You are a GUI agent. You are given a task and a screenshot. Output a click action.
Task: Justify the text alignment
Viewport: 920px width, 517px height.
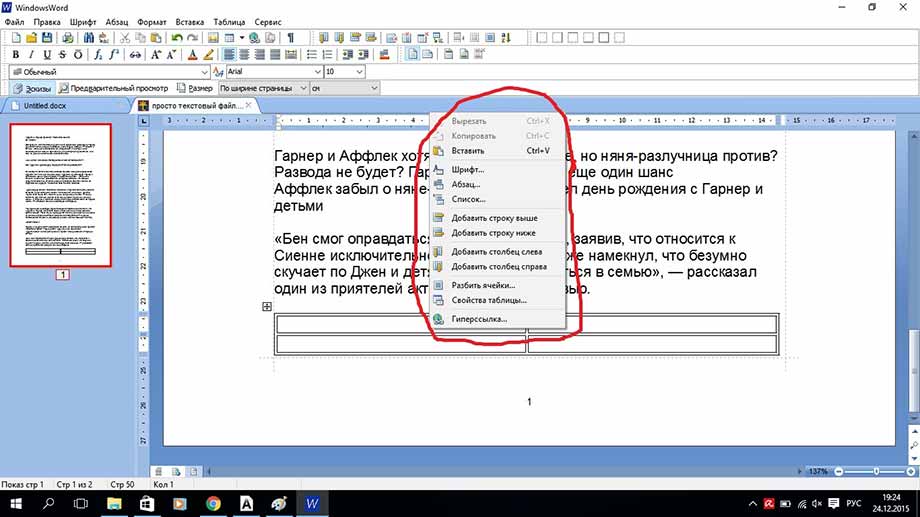pos(275,55)
